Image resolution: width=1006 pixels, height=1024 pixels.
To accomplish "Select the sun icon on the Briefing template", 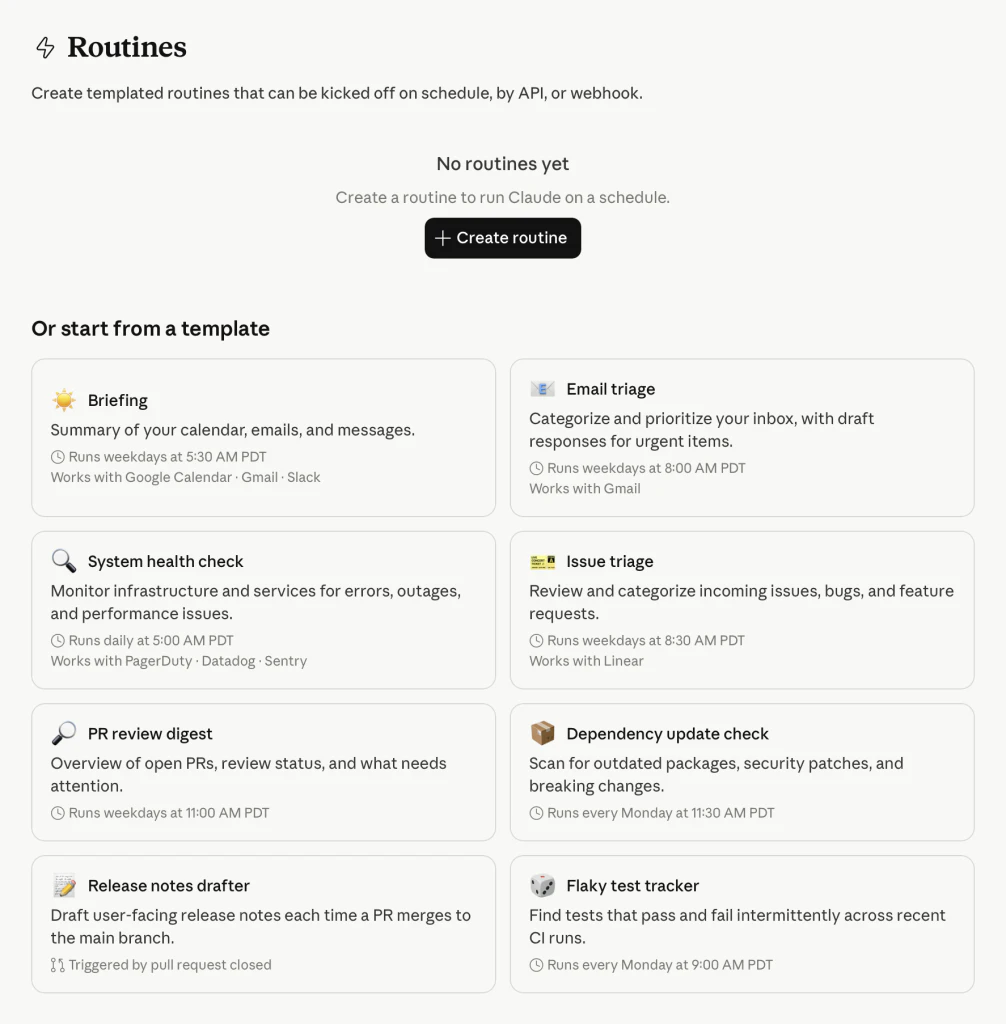I will (63, 399).
